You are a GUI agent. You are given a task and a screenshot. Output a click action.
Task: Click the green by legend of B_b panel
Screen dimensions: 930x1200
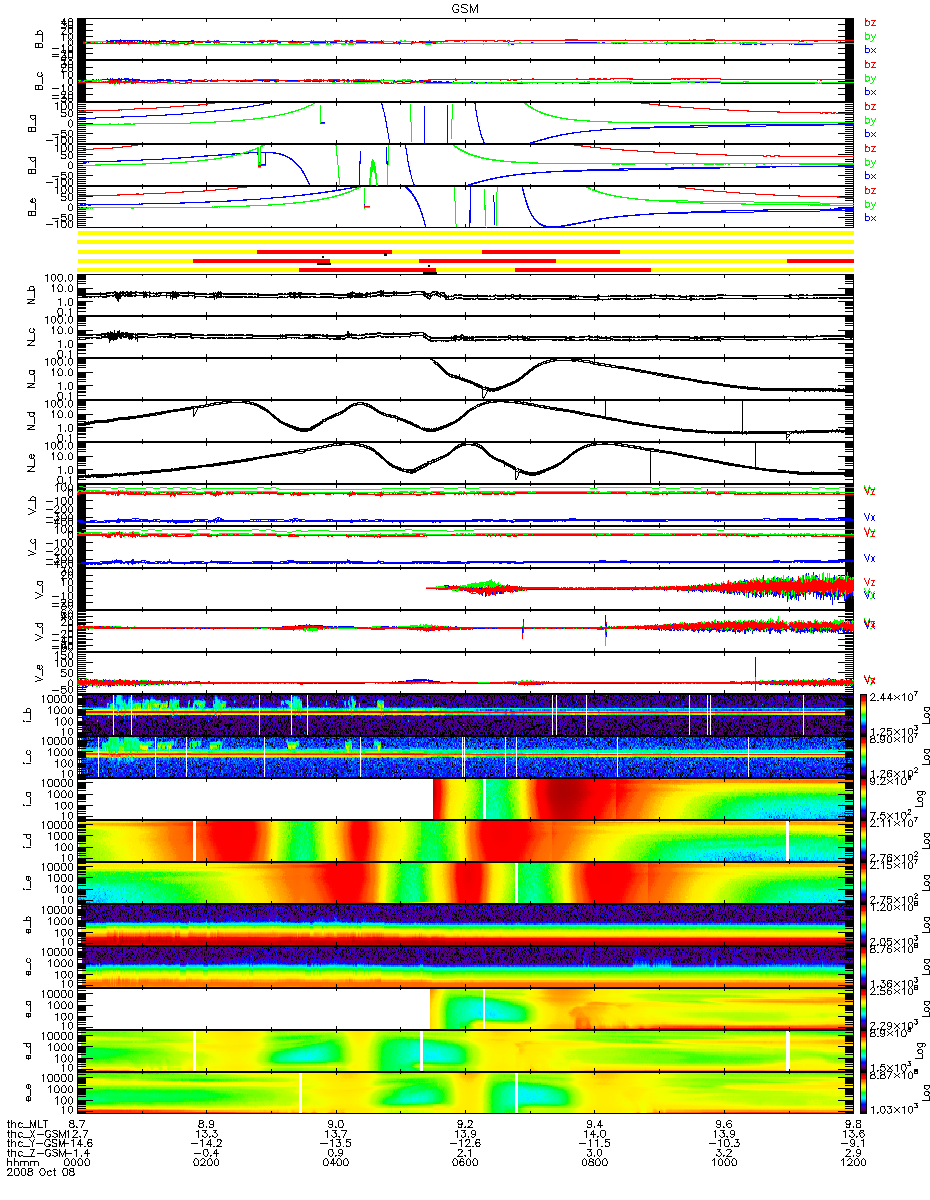(x=870, y=36)
